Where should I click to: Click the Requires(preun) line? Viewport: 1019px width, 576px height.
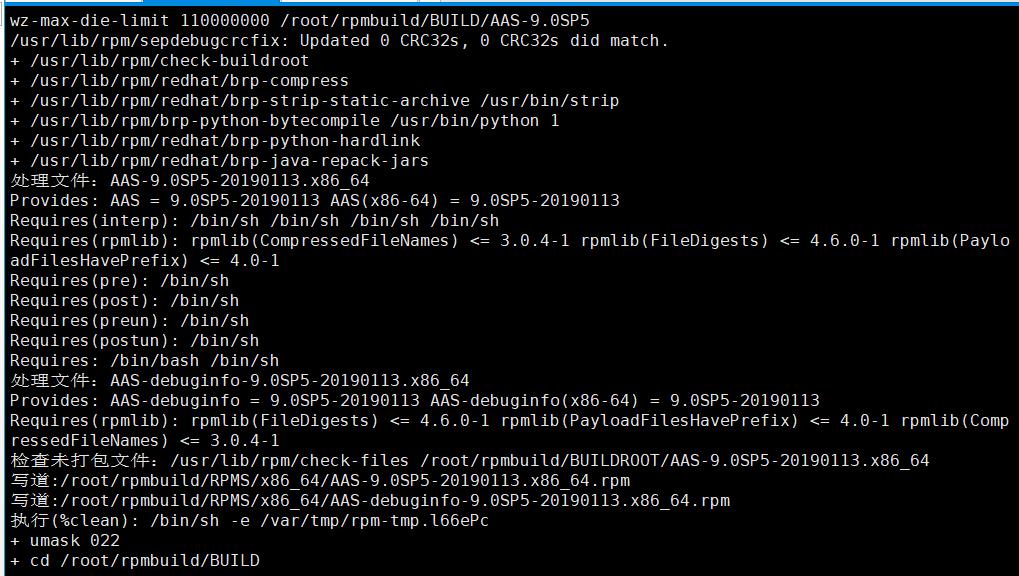point(129,320)
